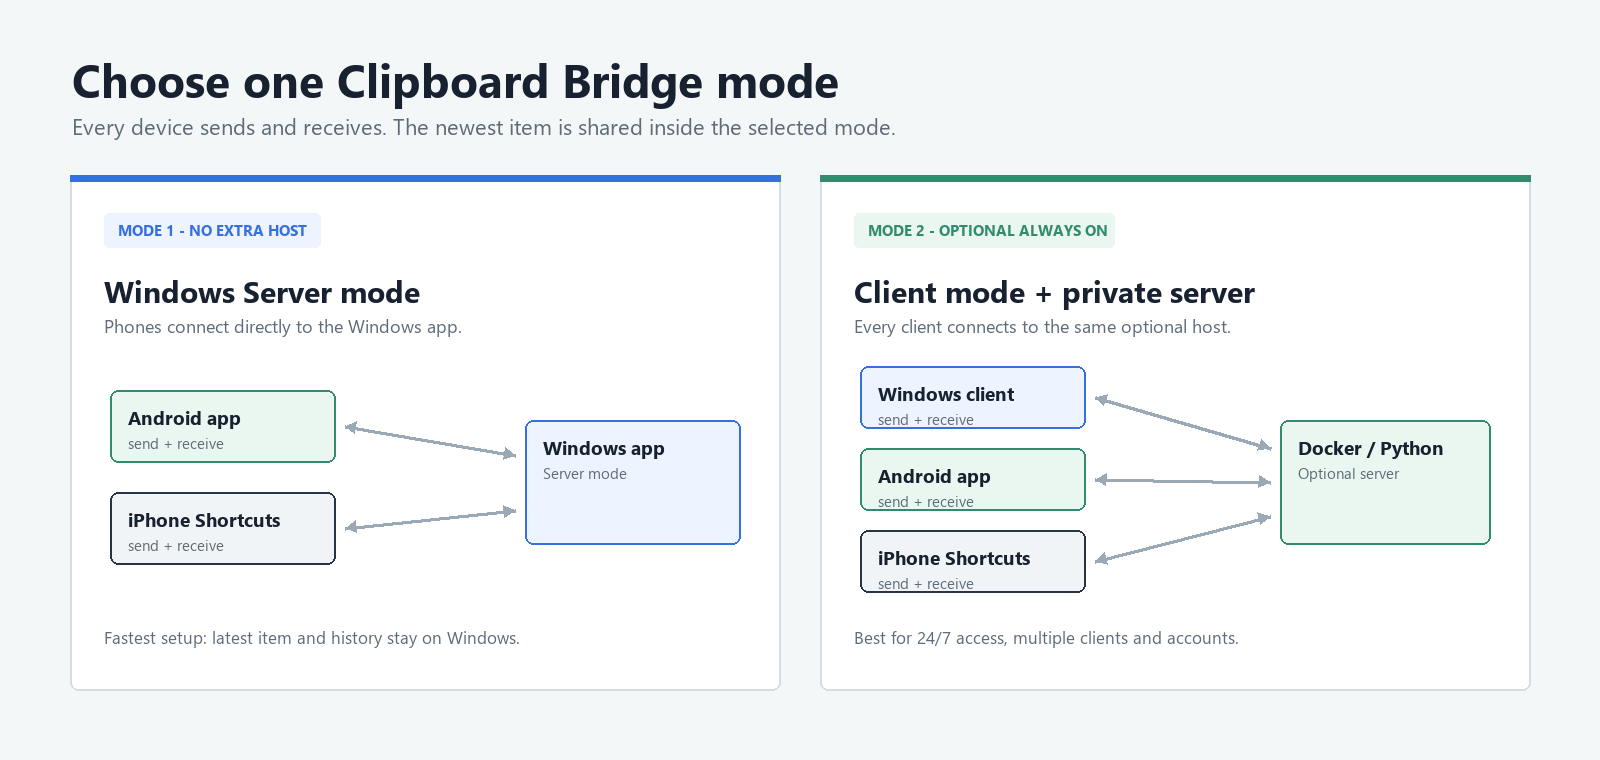Click the 'Windows app' Server mode box
The height and width of the screenshot is (760, 1600).
coord(633,483)
